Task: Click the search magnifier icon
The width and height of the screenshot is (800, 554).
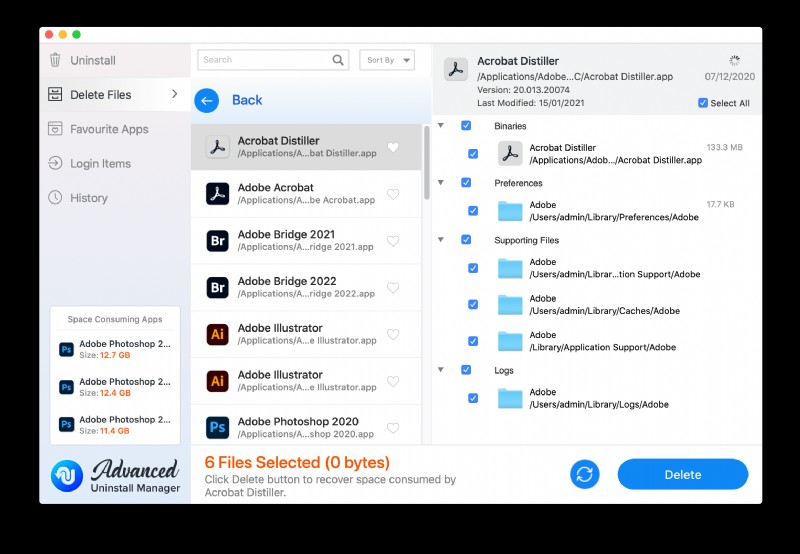Action: (338, 60)
